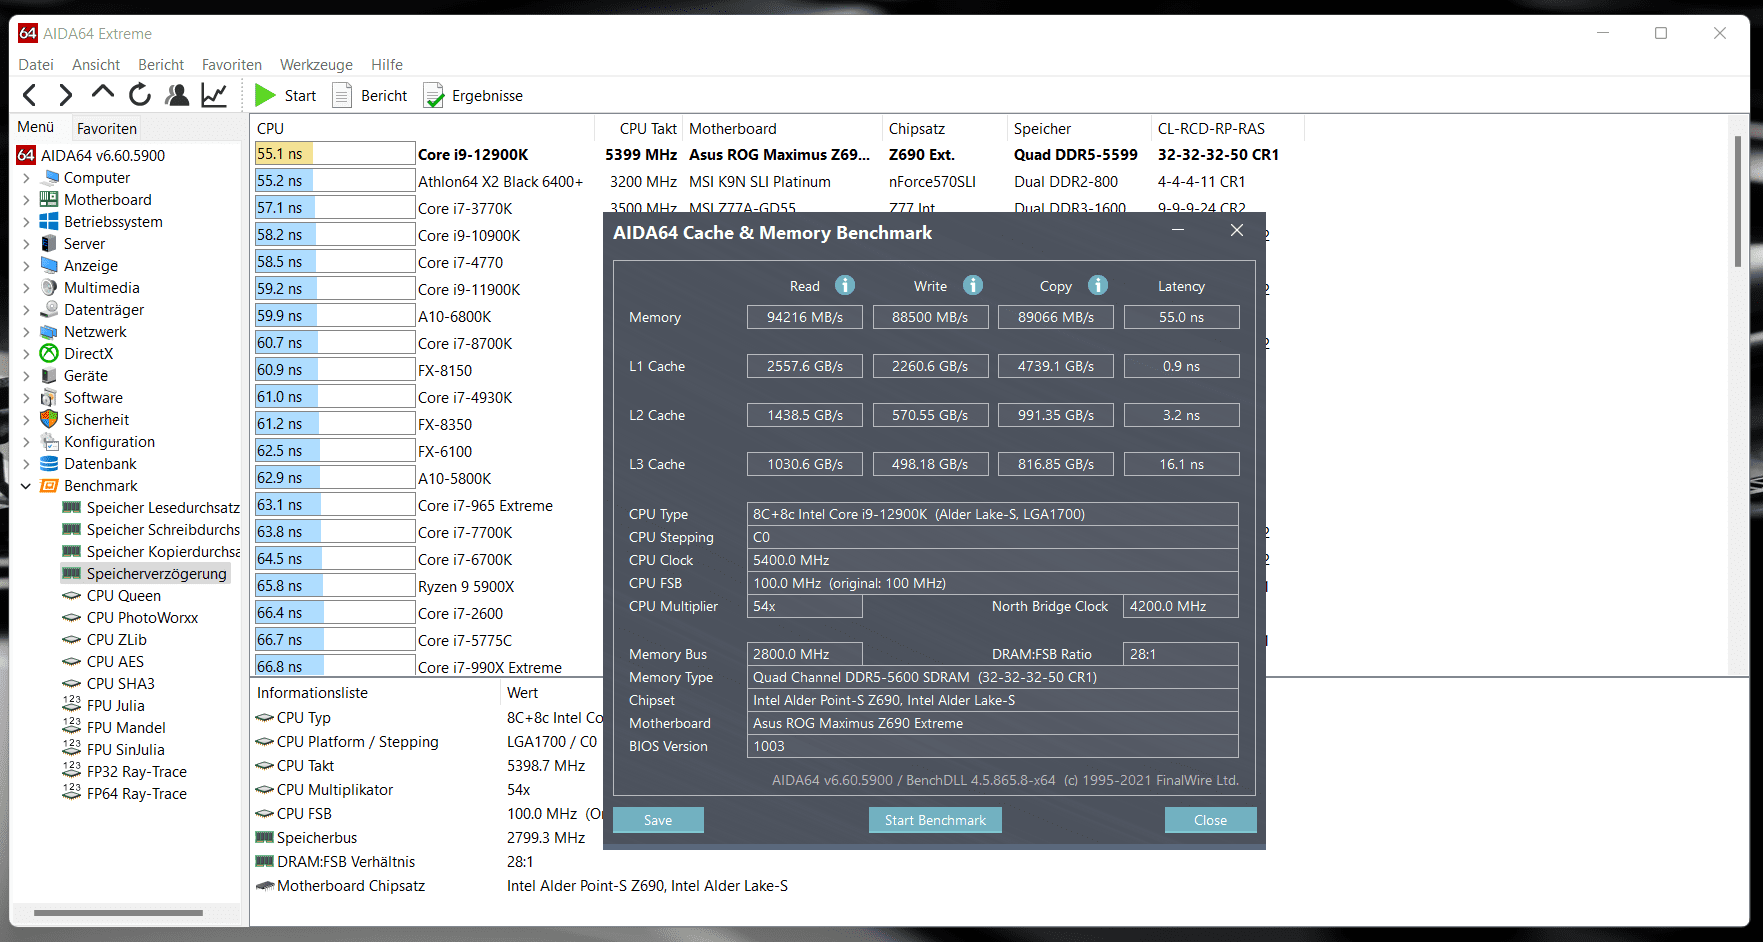The height and width of the screenshot is (942, 1763).
Task: Click the Software tree icon
Action: pos(49,397)
